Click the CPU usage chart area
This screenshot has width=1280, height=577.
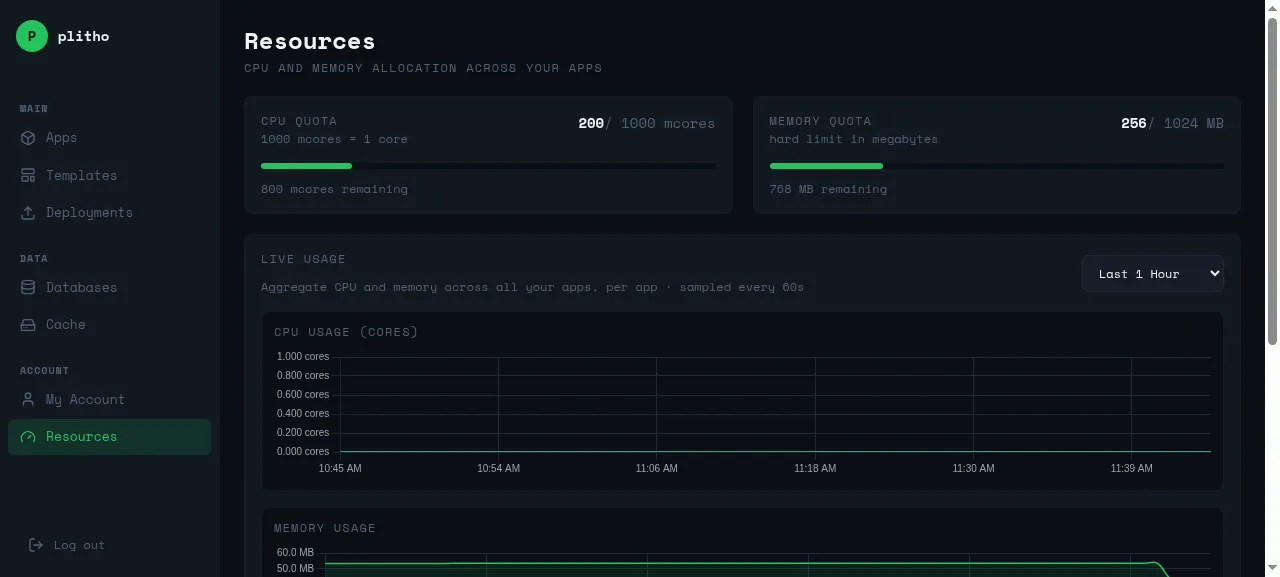pos(775,404)
